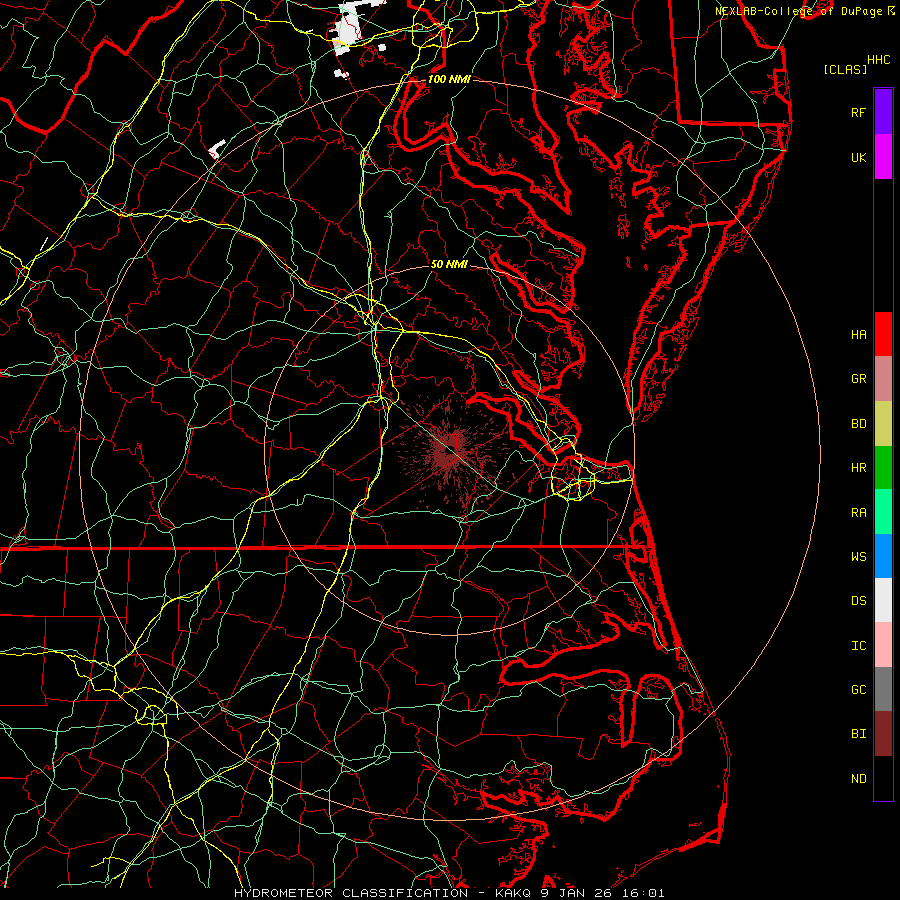This screenshot has width=900, height=900.
Task: Click the '[CLAS]' units label
Action: click(x=845, y=69)
